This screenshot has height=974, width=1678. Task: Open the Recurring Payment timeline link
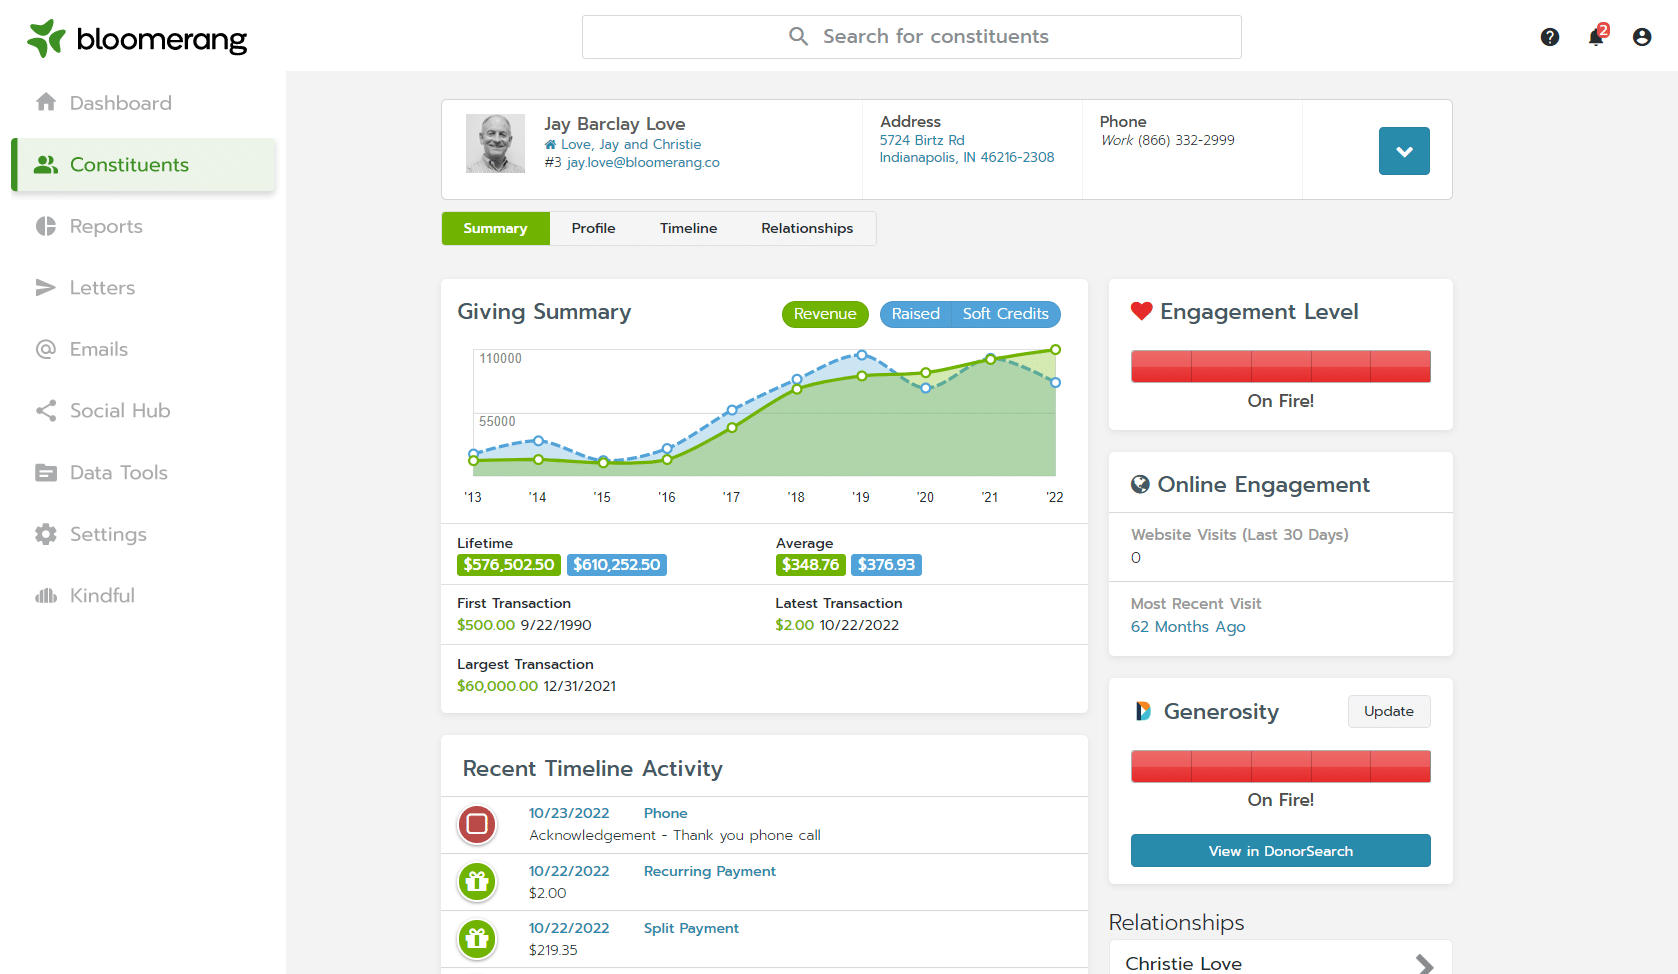(x=709, y=871)
